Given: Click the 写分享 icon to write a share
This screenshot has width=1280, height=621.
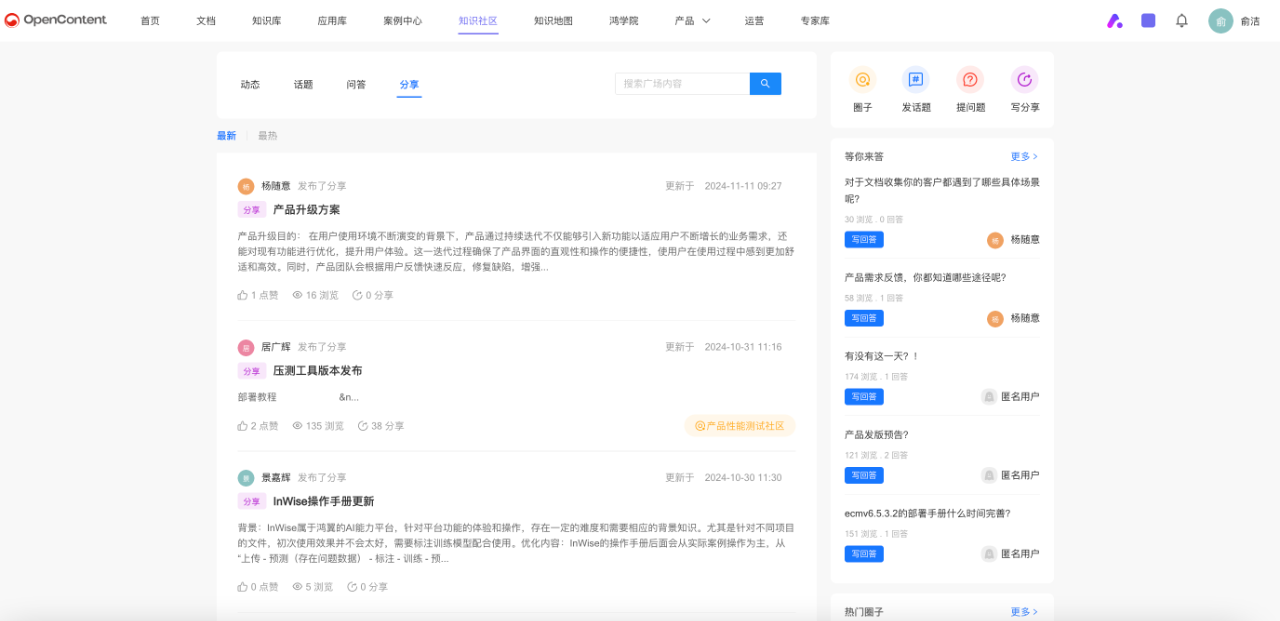Looking at the screenshot, I should coord(1023,80).
